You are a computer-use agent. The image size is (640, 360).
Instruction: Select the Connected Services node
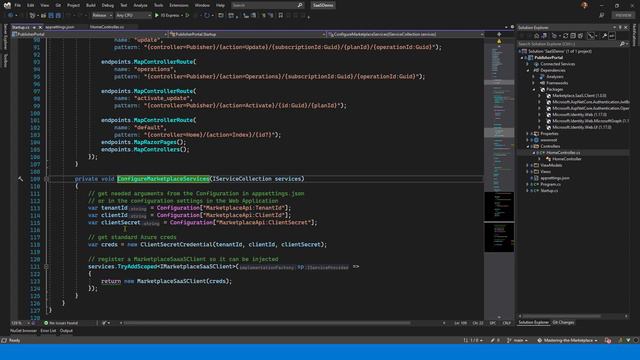[557, 64]
